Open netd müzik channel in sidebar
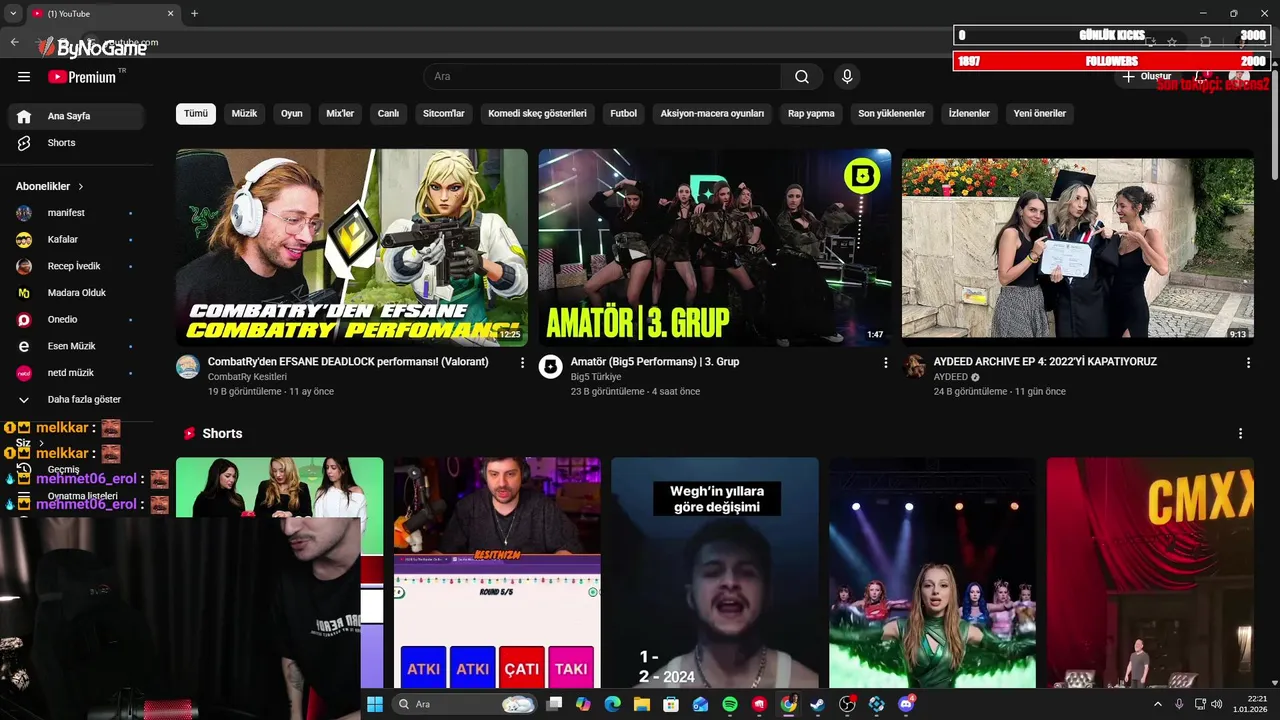The image size is (1280, 720). tap(75, 373)
